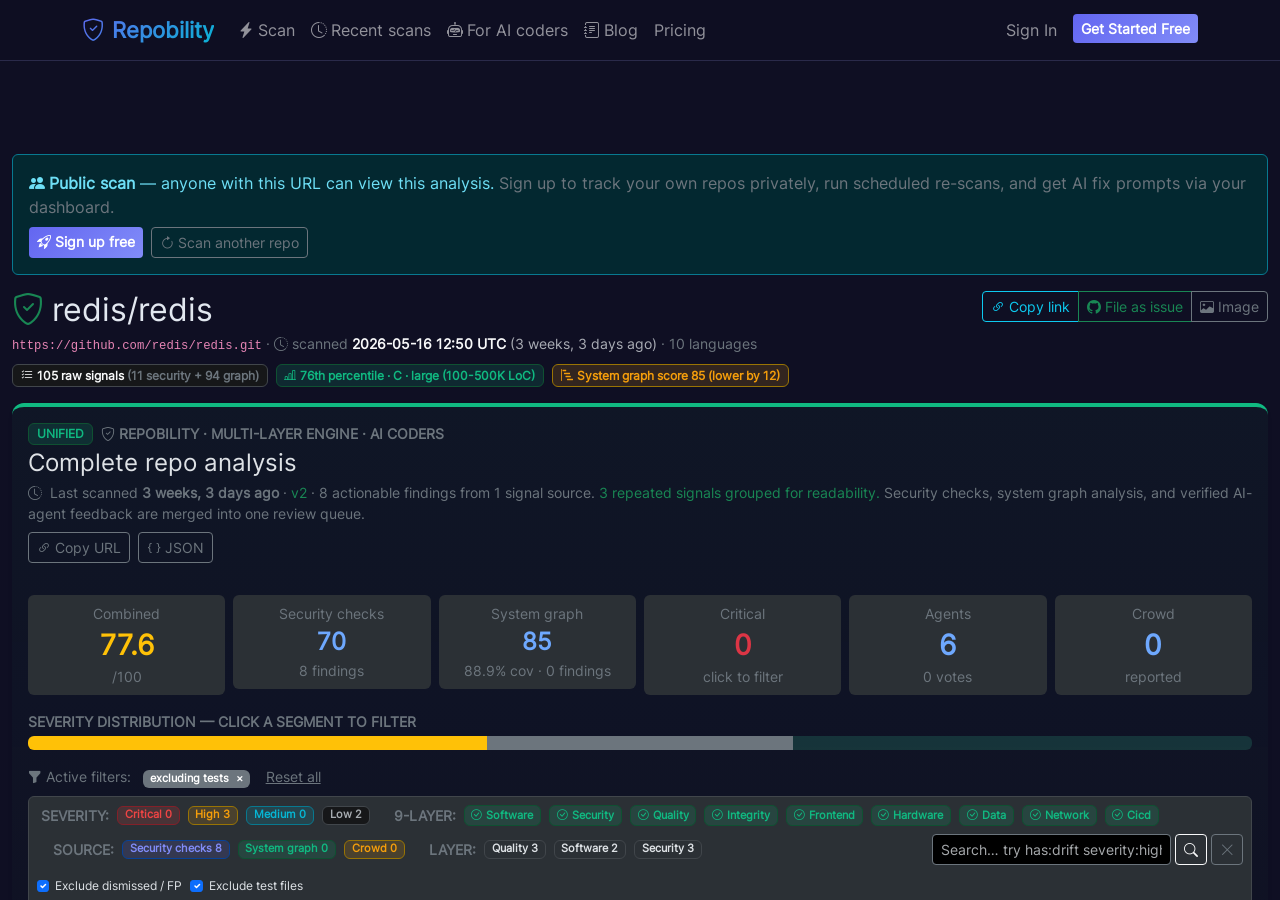Click Reset all filters
Viewport: 1280px width, 900px height.
point(293,778)
